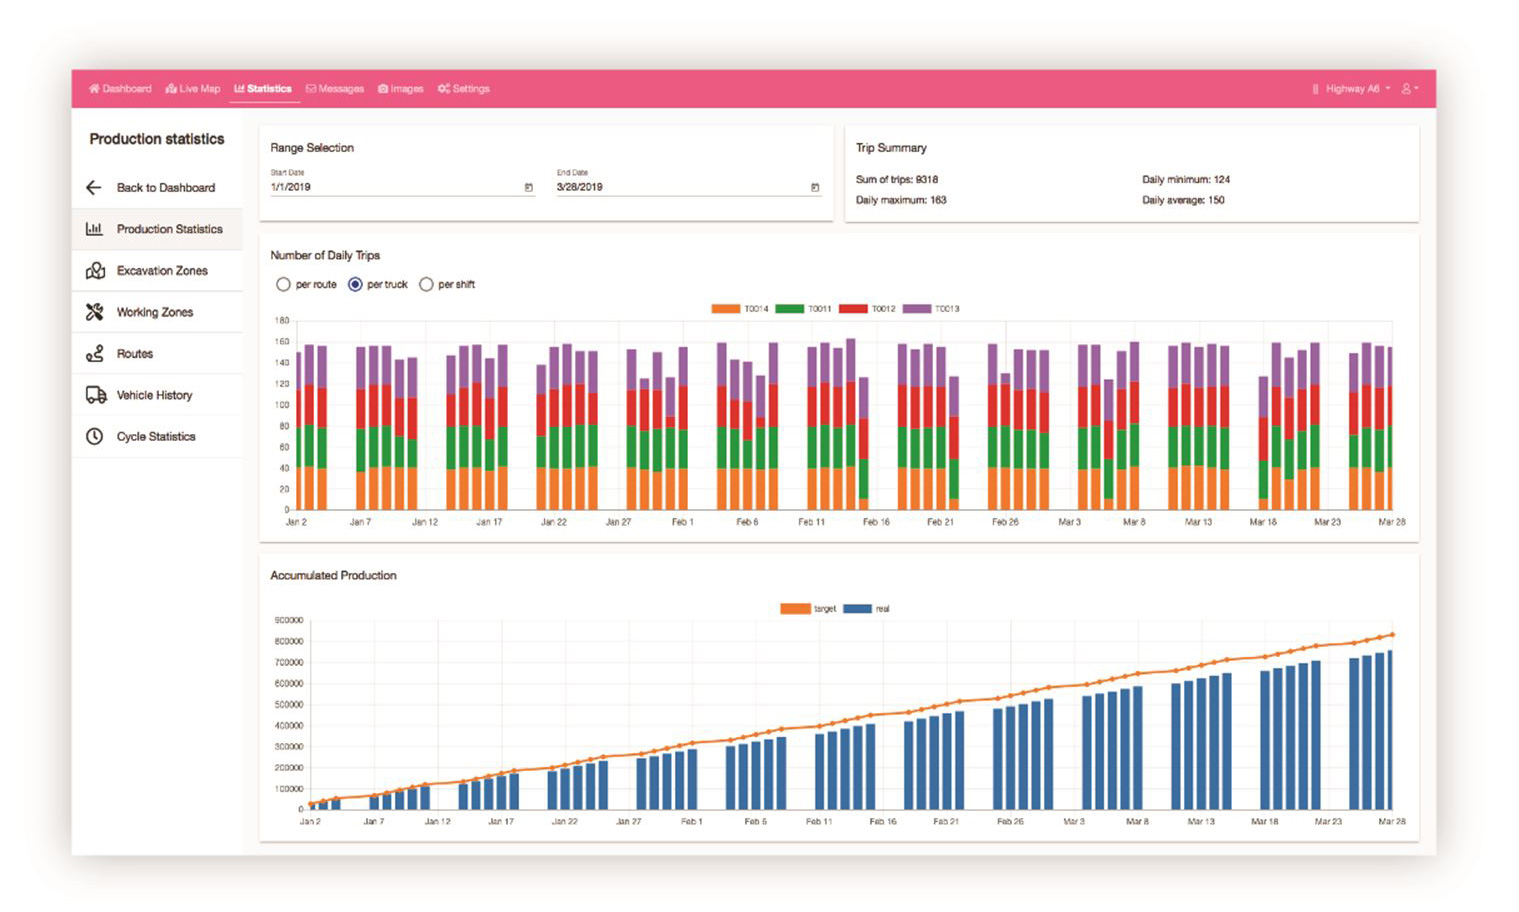Click the Vehicle History truck icon
The image size is (1519, 912).
coord(96,395)
